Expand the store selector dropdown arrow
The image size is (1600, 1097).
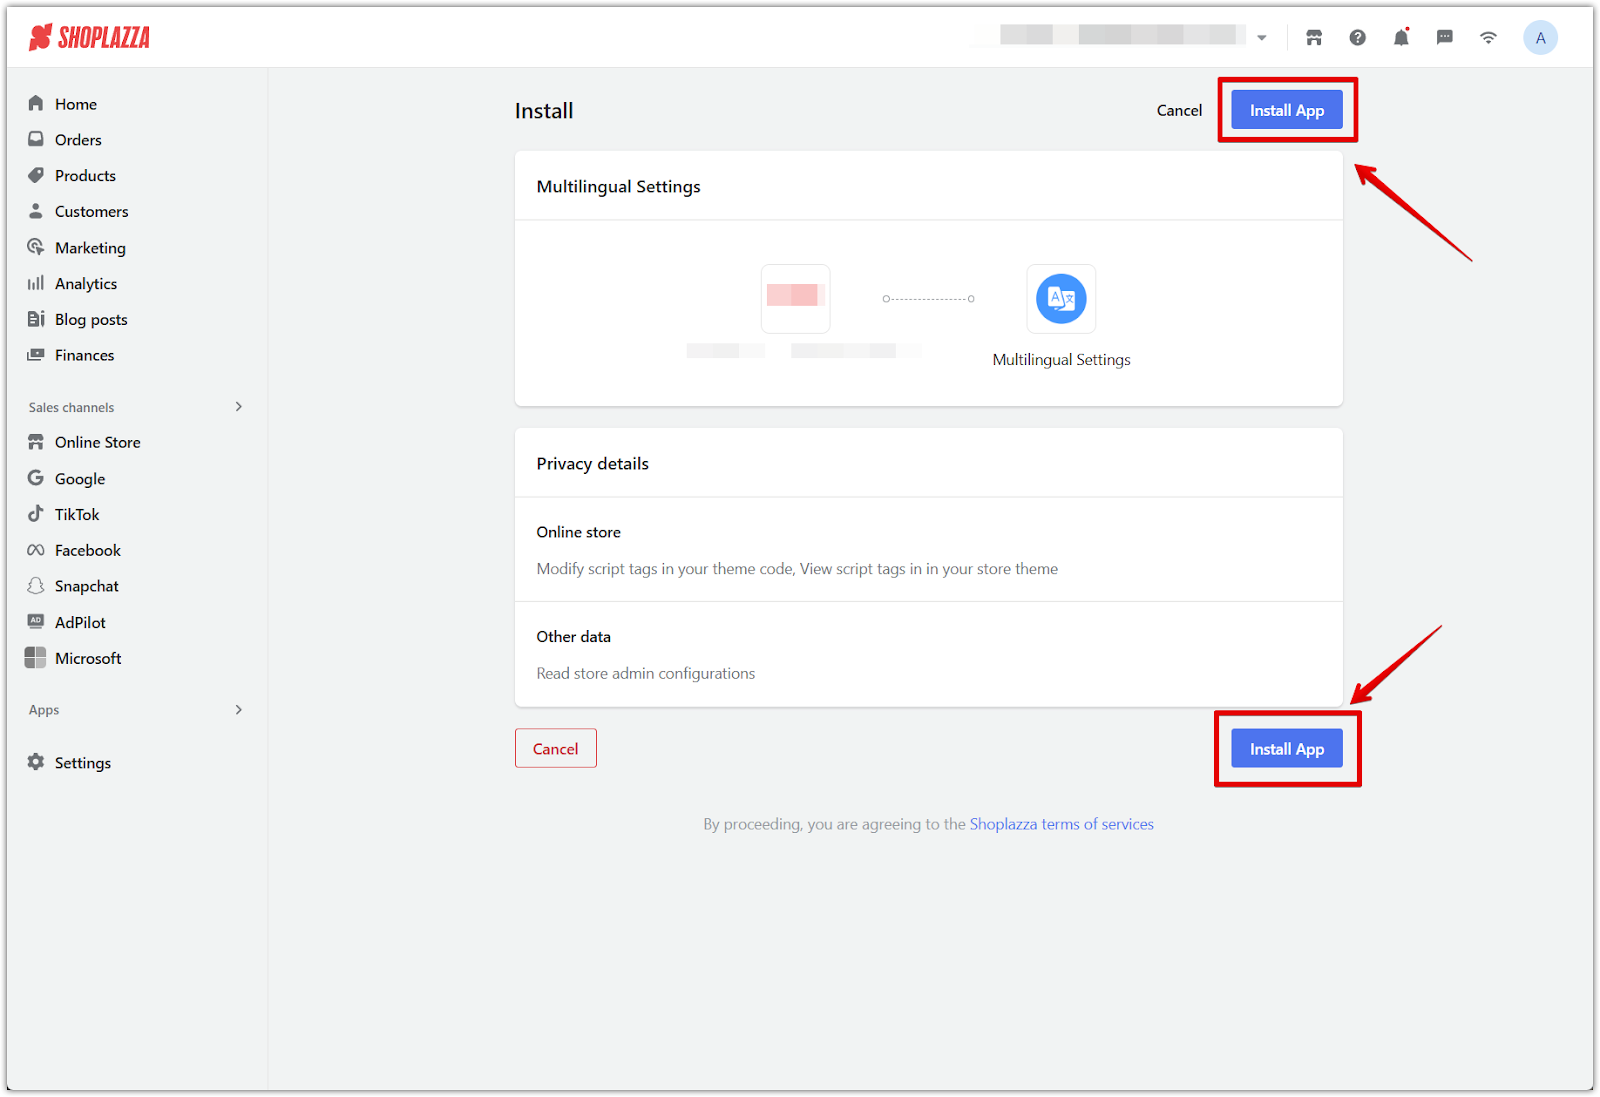pos(1262,38)
